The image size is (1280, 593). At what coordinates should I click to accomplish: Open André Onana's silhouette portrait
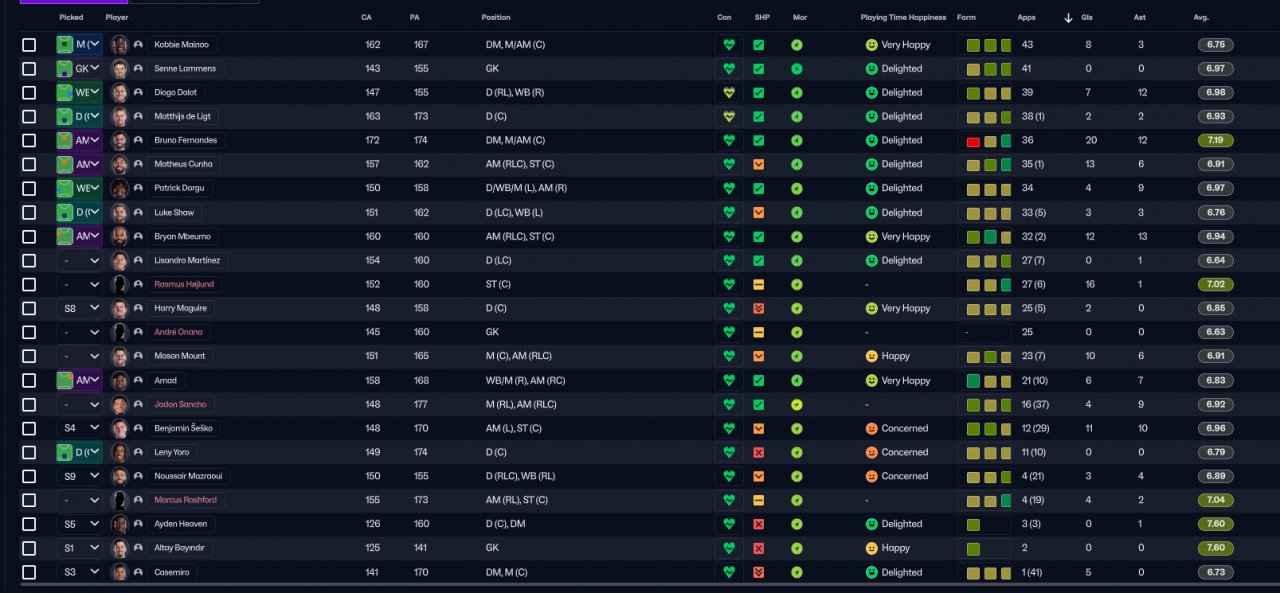pos(120,333)
